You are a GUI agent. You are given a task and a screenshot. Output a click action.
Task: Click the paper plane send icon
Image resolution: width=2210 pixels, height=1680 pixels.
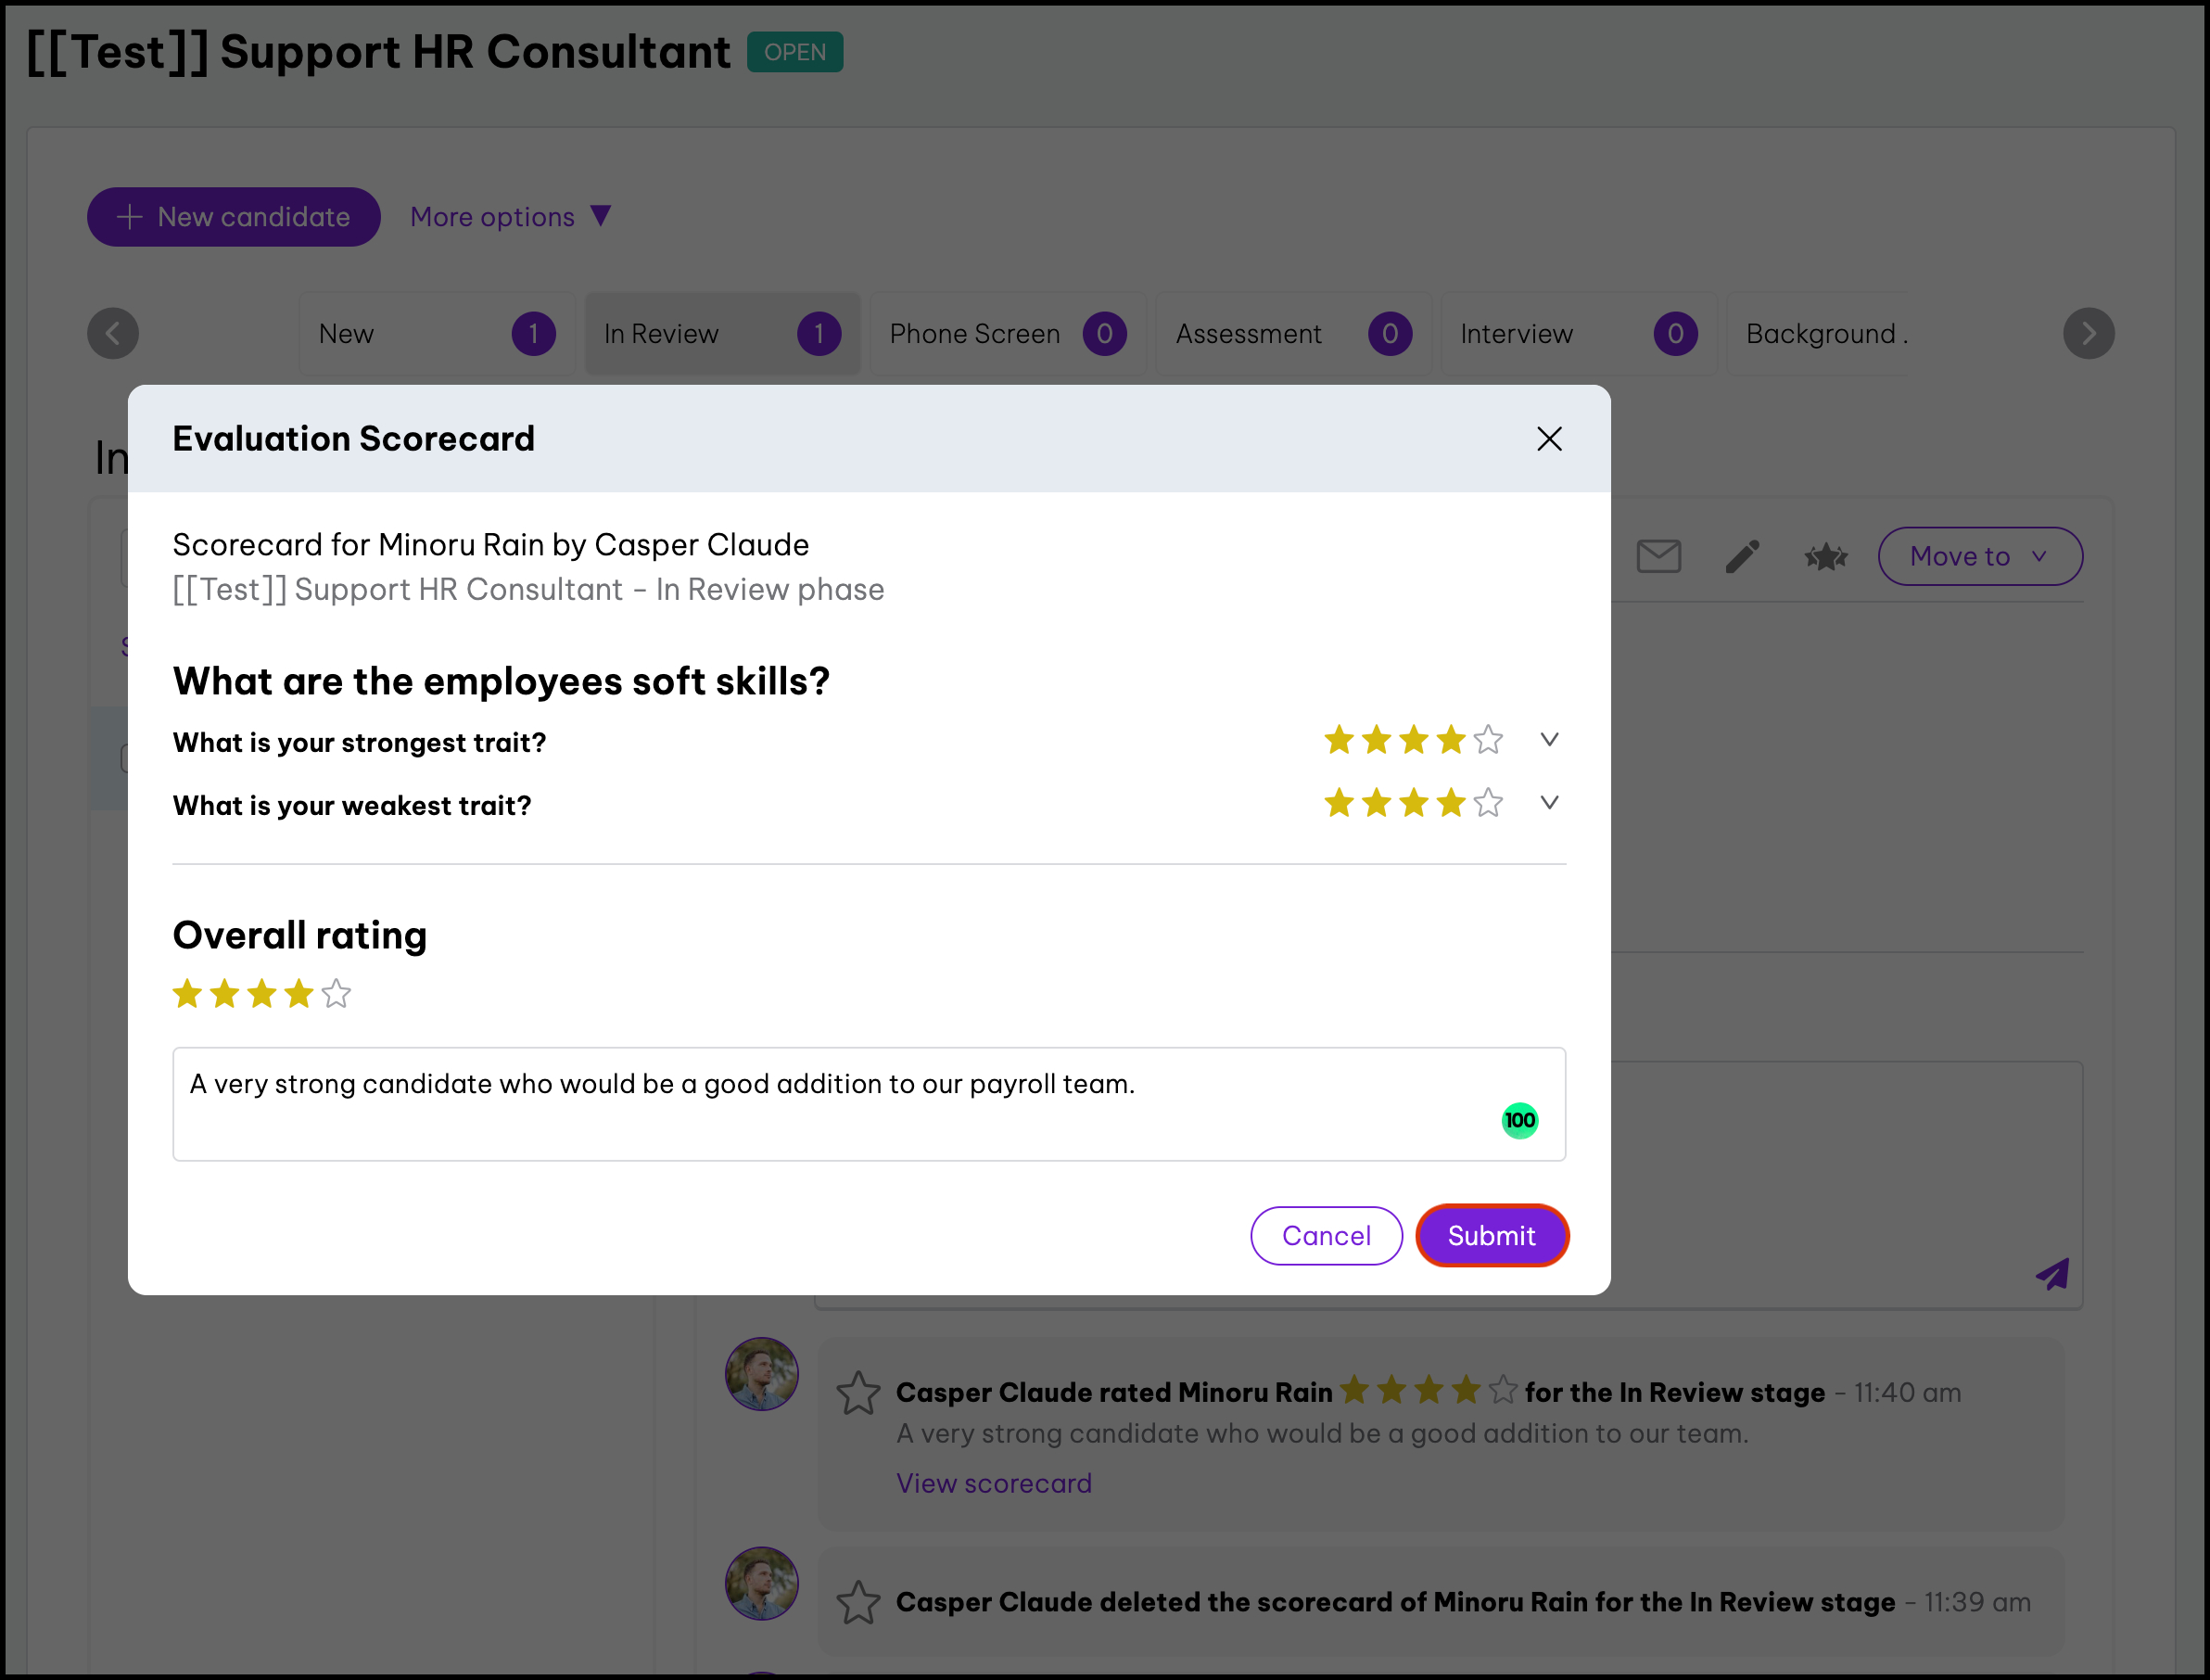(x=2052, y=1274)
